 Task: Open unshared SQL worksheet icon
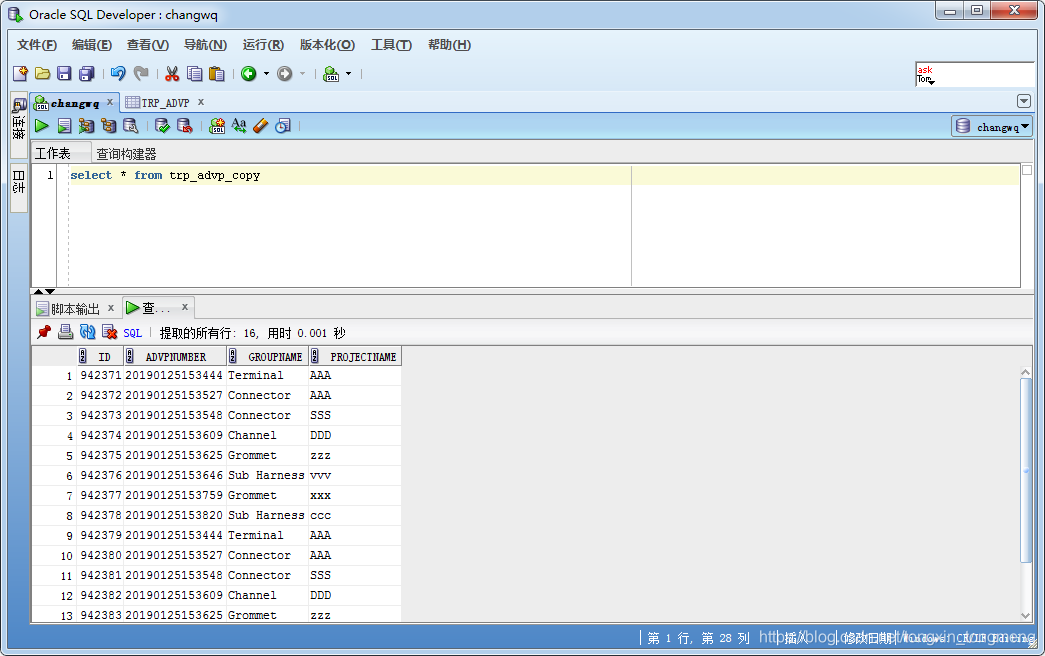(217, 126)
